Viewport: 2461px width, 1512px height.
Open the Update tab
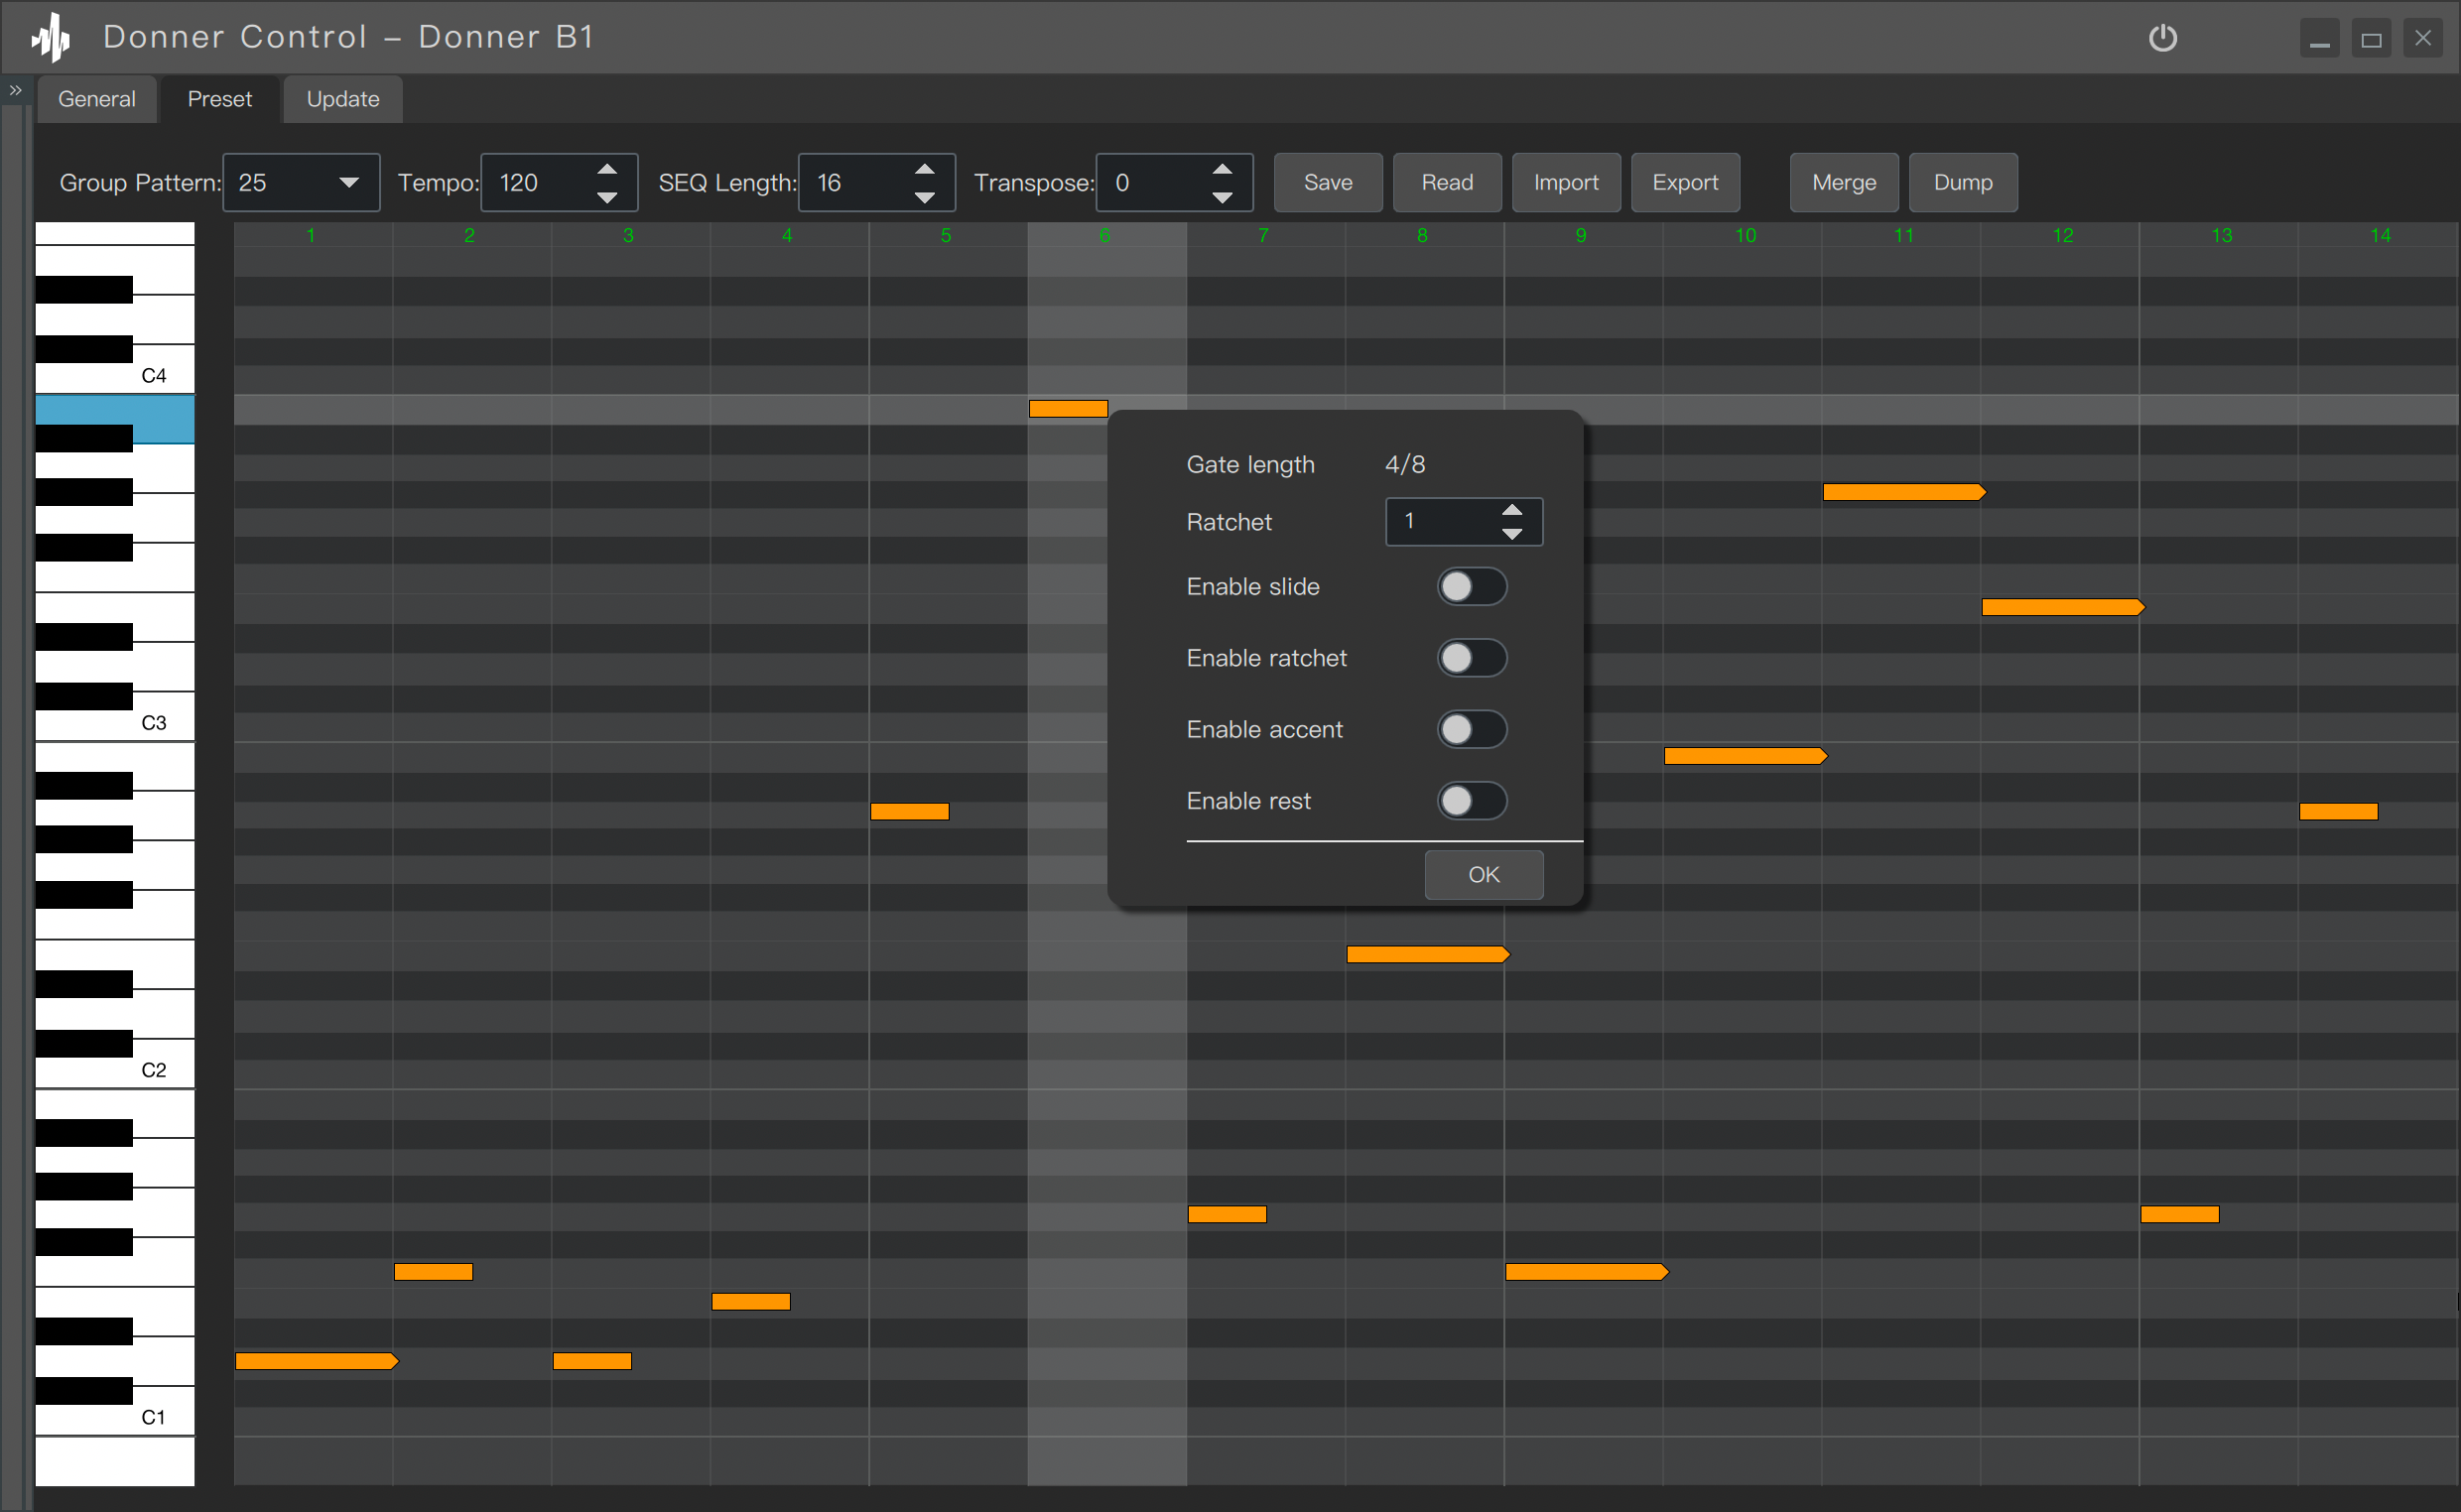(342, 99)
